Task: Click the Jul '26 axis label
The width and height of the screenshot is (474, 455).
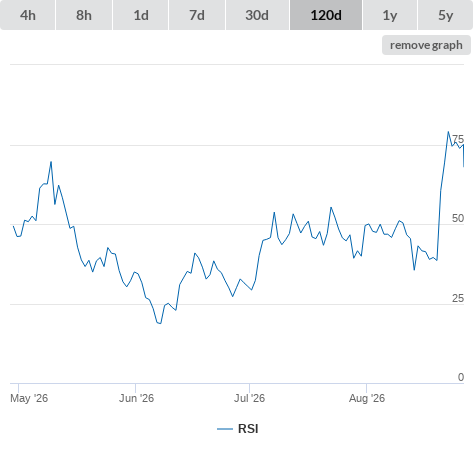Action: 249,398
